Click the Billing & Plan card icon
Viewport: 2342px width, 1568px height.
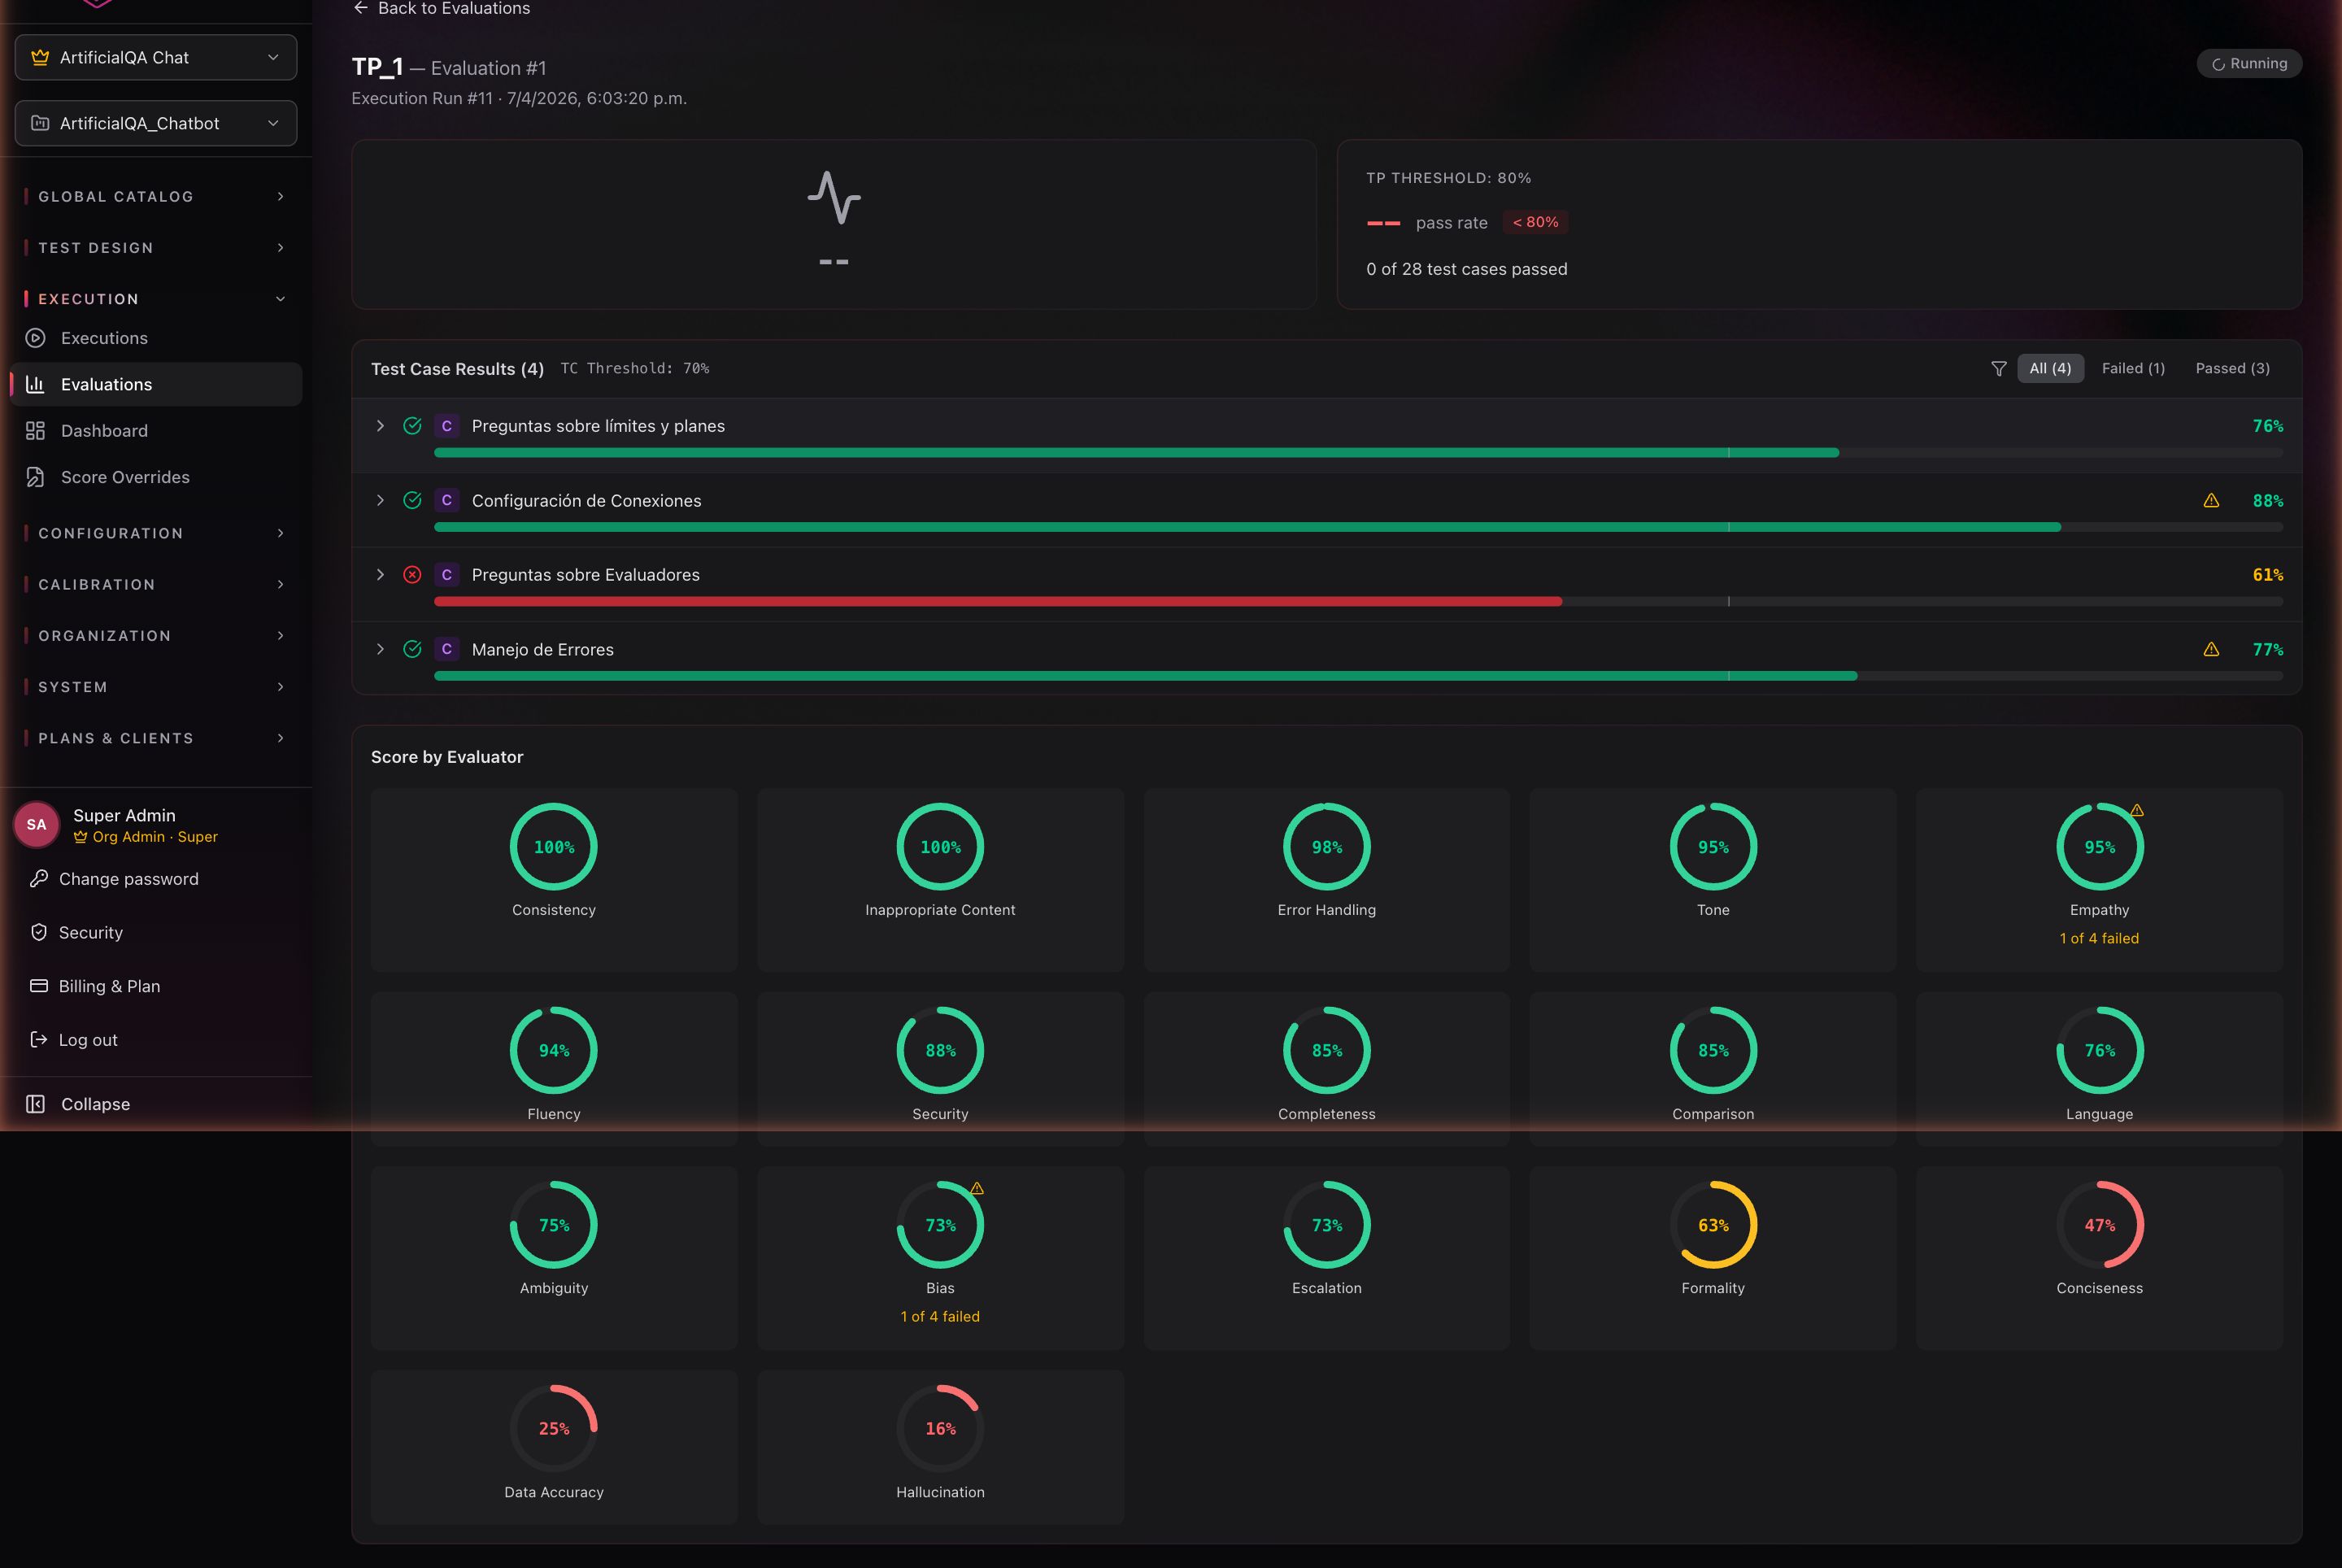click(39, 986)
